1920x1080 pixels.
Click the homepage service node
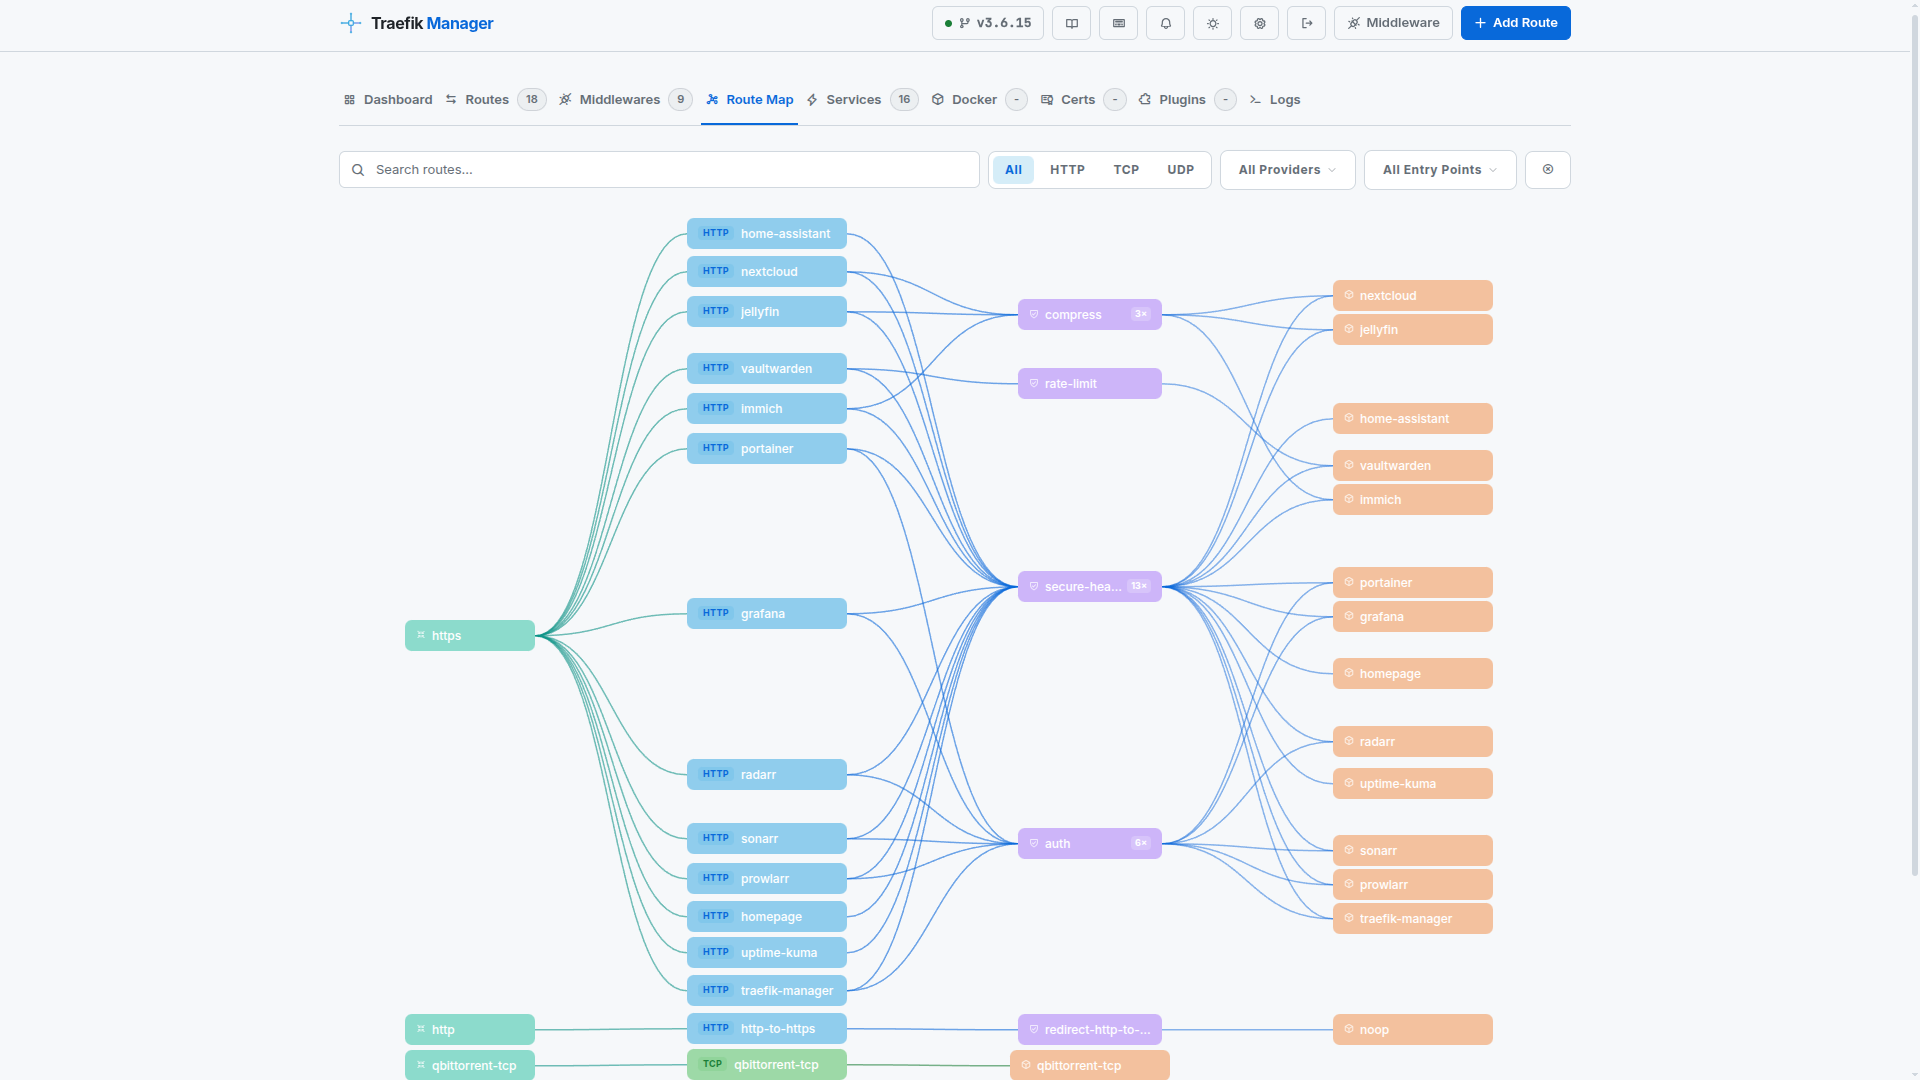1413,674
